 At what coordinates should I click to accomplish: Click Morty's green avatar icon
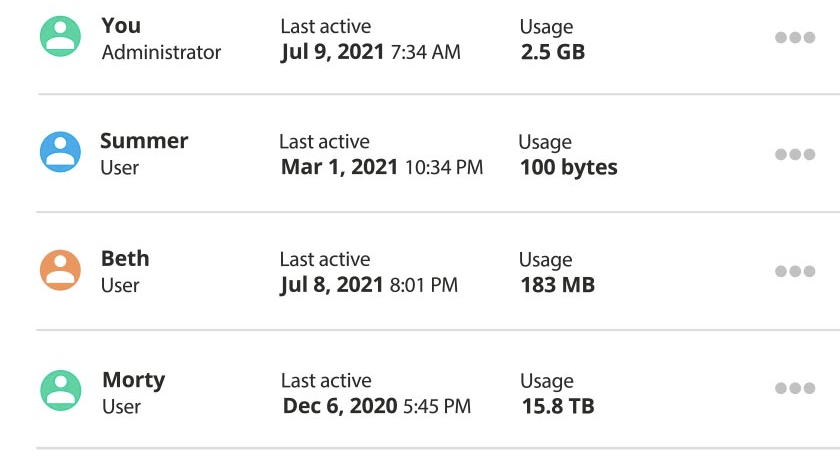pyautogui.click(x=60, y=391)
